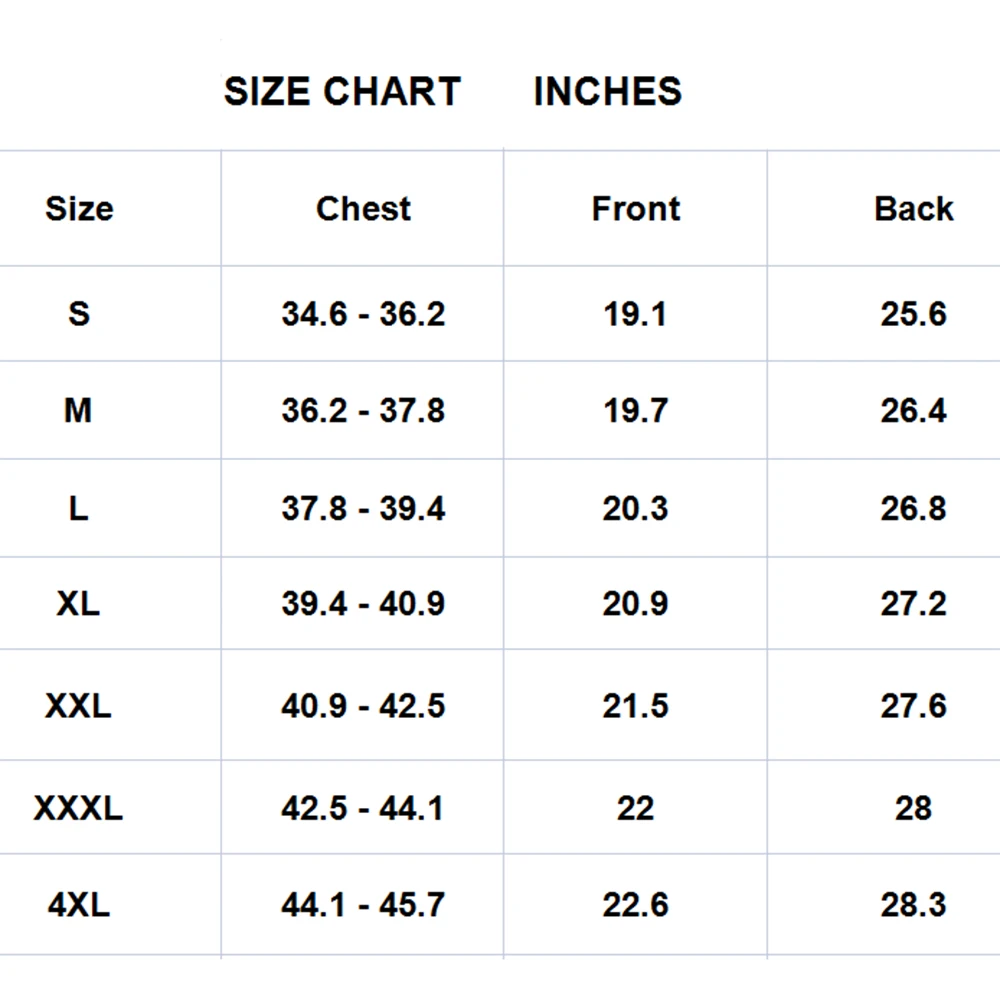Select chest range 34.6 - 36.2

(363, 314)
